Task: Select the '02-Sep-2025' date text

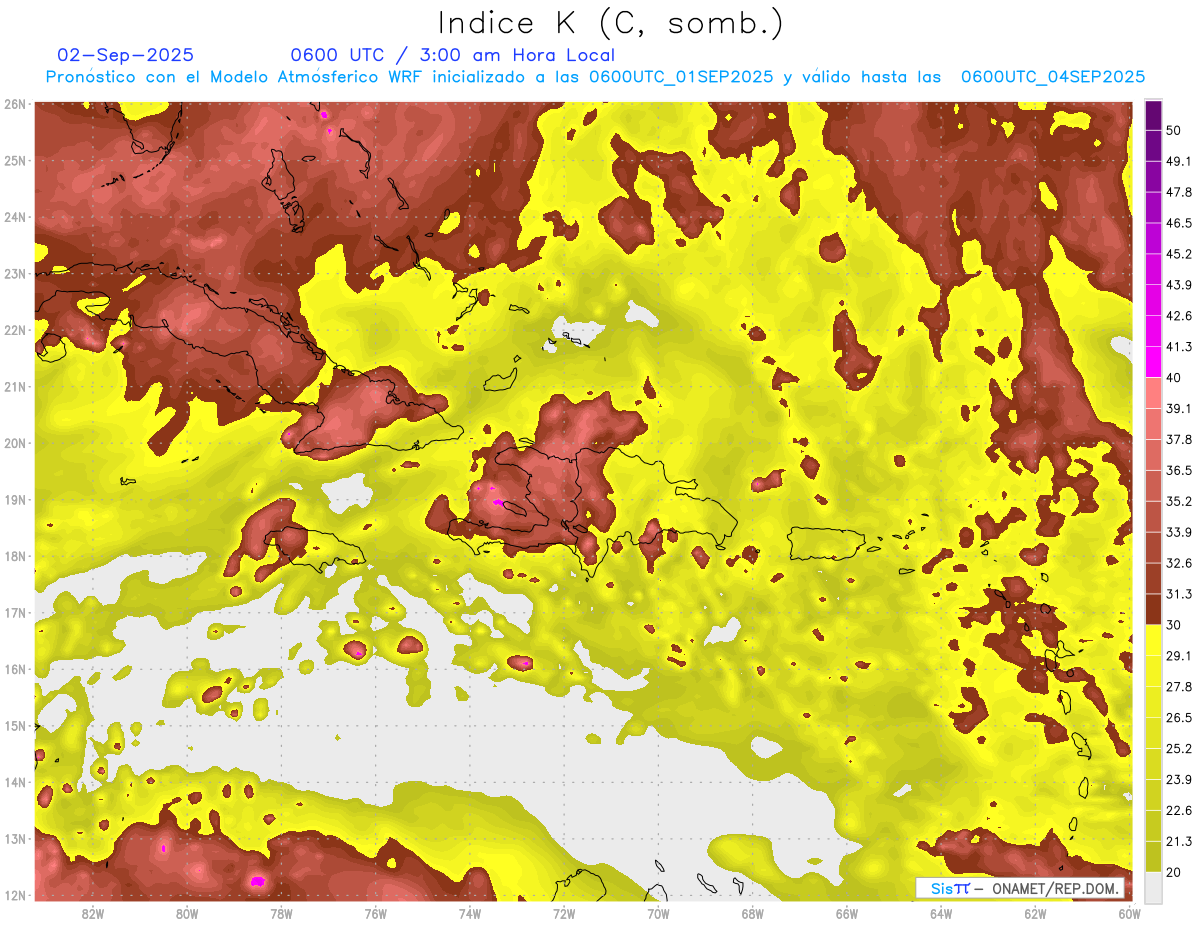Action: tap(126, 55)
